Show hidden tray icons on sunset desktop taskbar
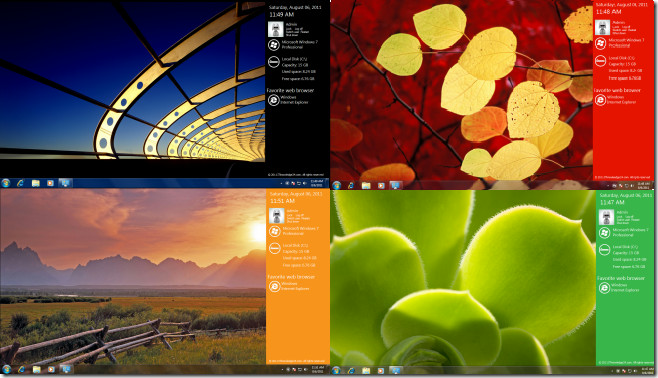This screenshot has width=658, height=378. pos(282,370)
